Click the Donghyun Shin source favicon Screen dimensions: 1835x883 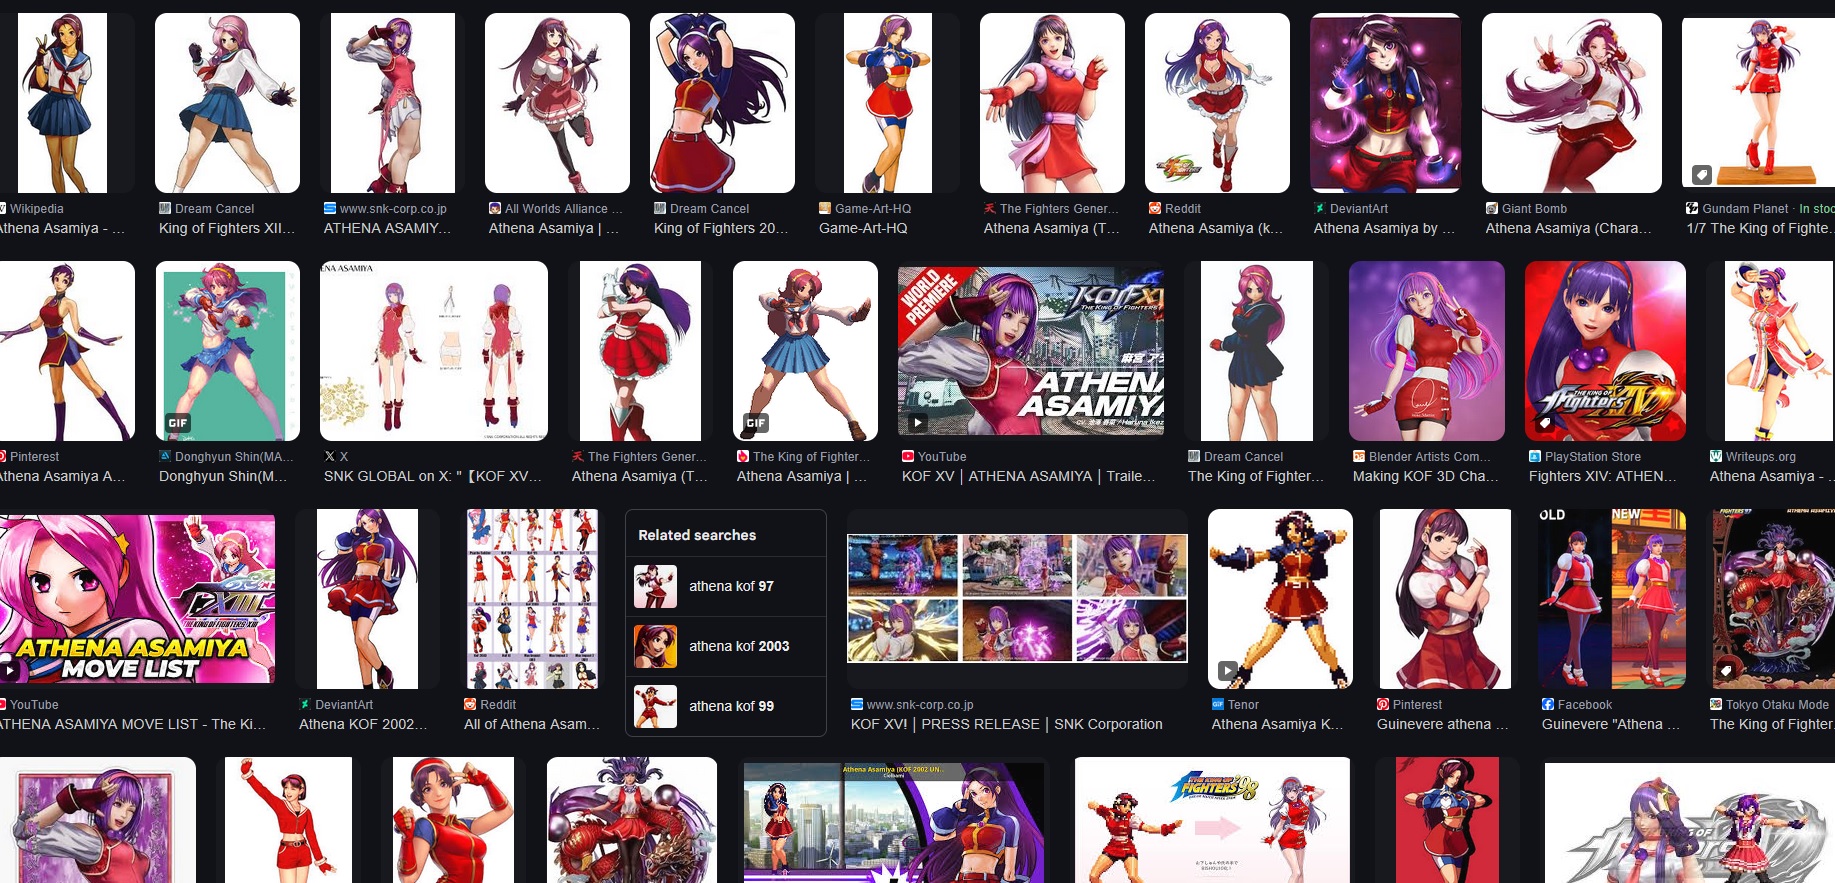coord(165,456)
